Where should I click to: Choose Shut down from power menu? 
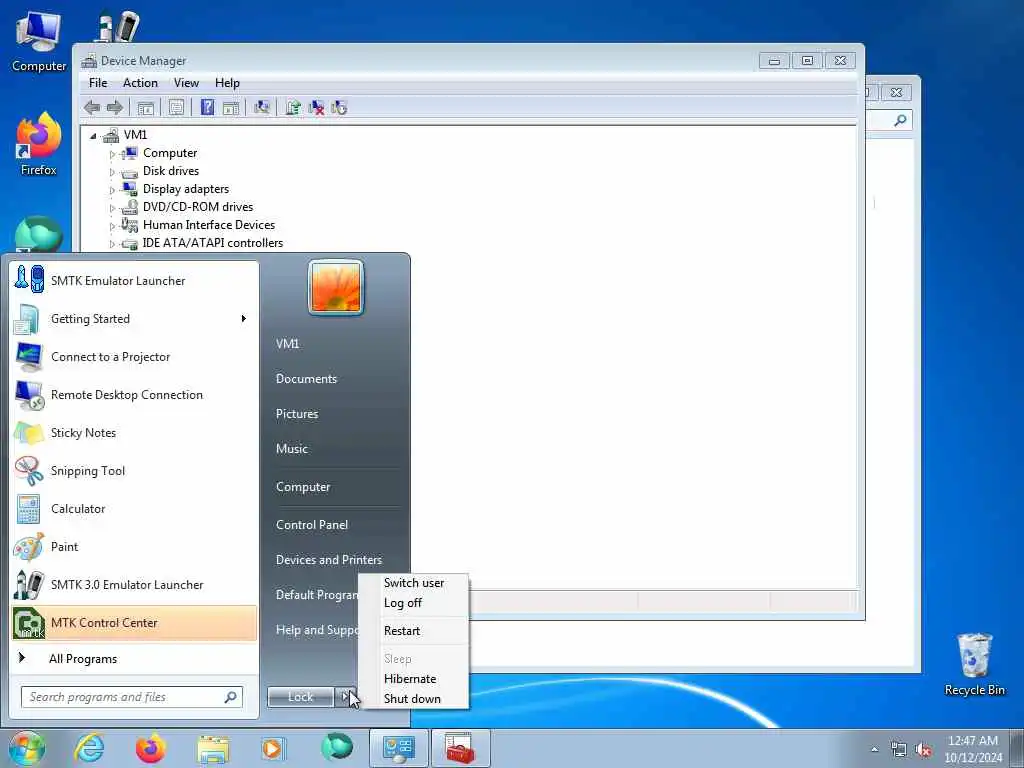pyautogui.click(x=414, y=699)
